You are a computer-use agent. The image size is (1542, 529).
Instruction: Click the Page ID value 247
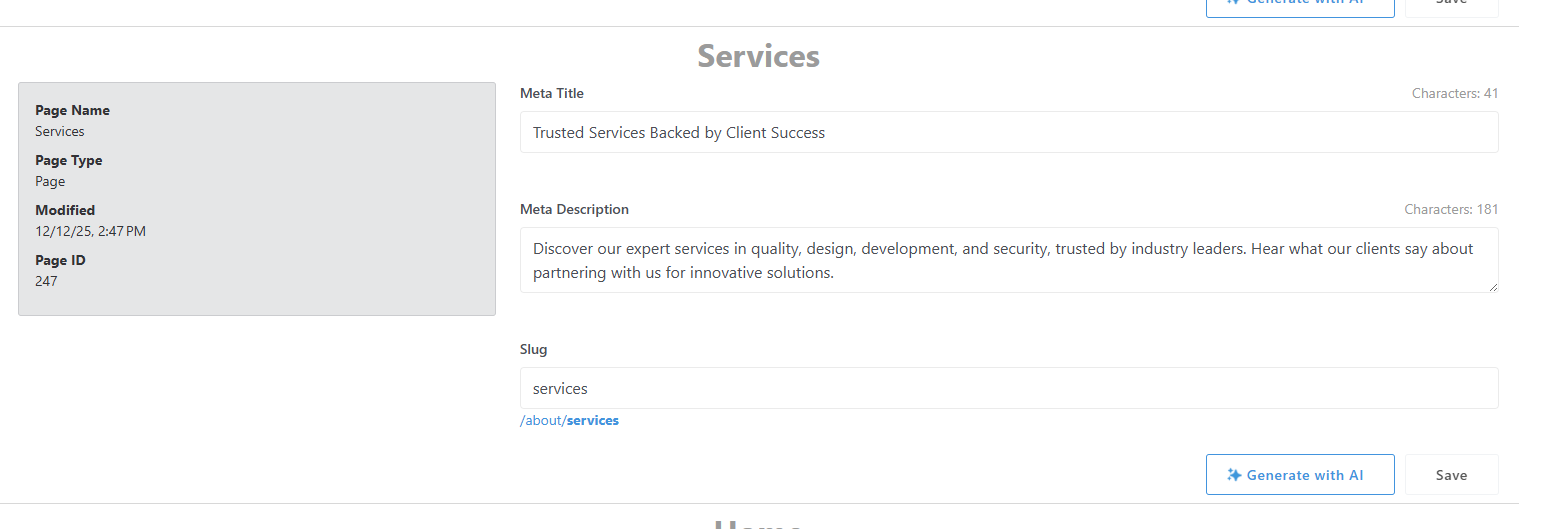(x=46, y=281)
